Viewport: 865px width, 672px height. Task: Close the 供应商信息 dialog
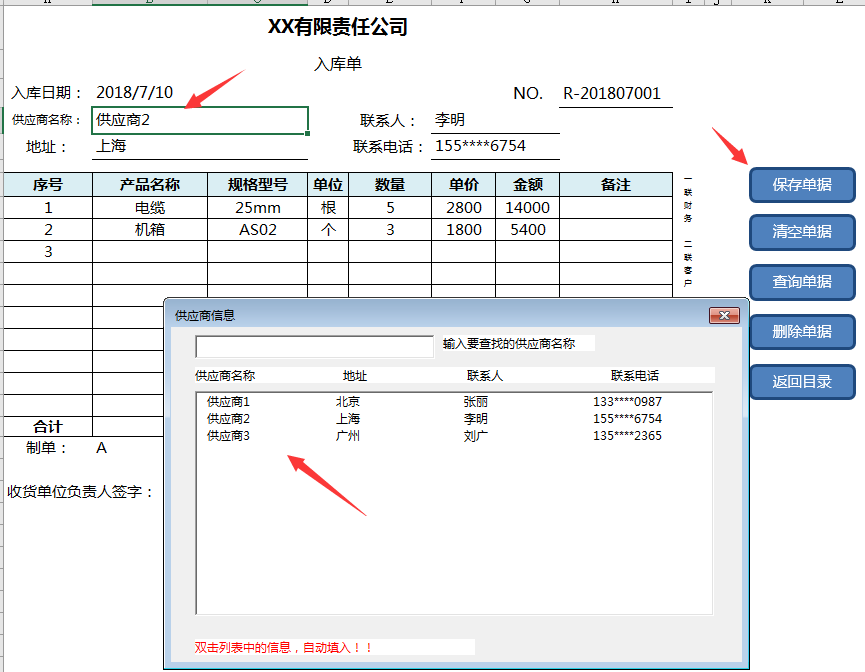pyautogui.click(x=724, y=316)
